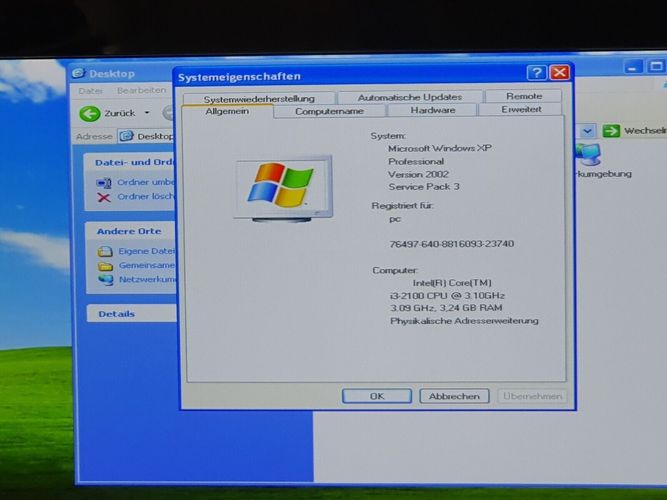Screen dimensions: 667x500
Task: Open the Zurück history dropdown arrow
Action: click(147, 113)
